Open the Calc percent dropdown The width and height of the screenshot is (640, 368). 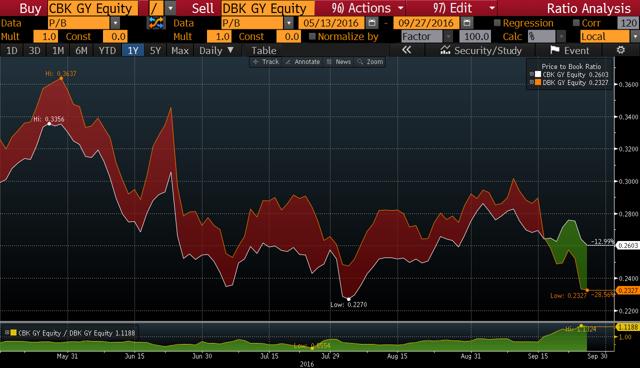click(x=562, y=37)
